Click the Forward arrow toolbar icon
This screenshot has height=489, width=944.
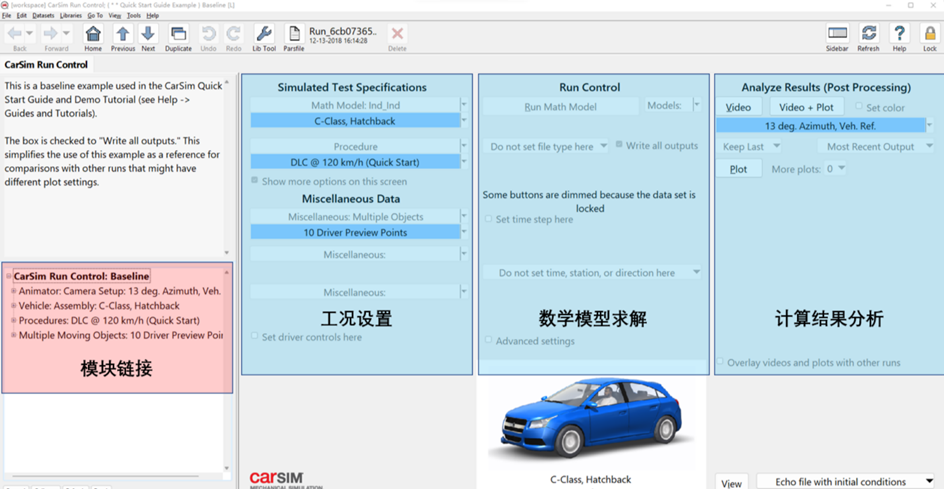51,33
